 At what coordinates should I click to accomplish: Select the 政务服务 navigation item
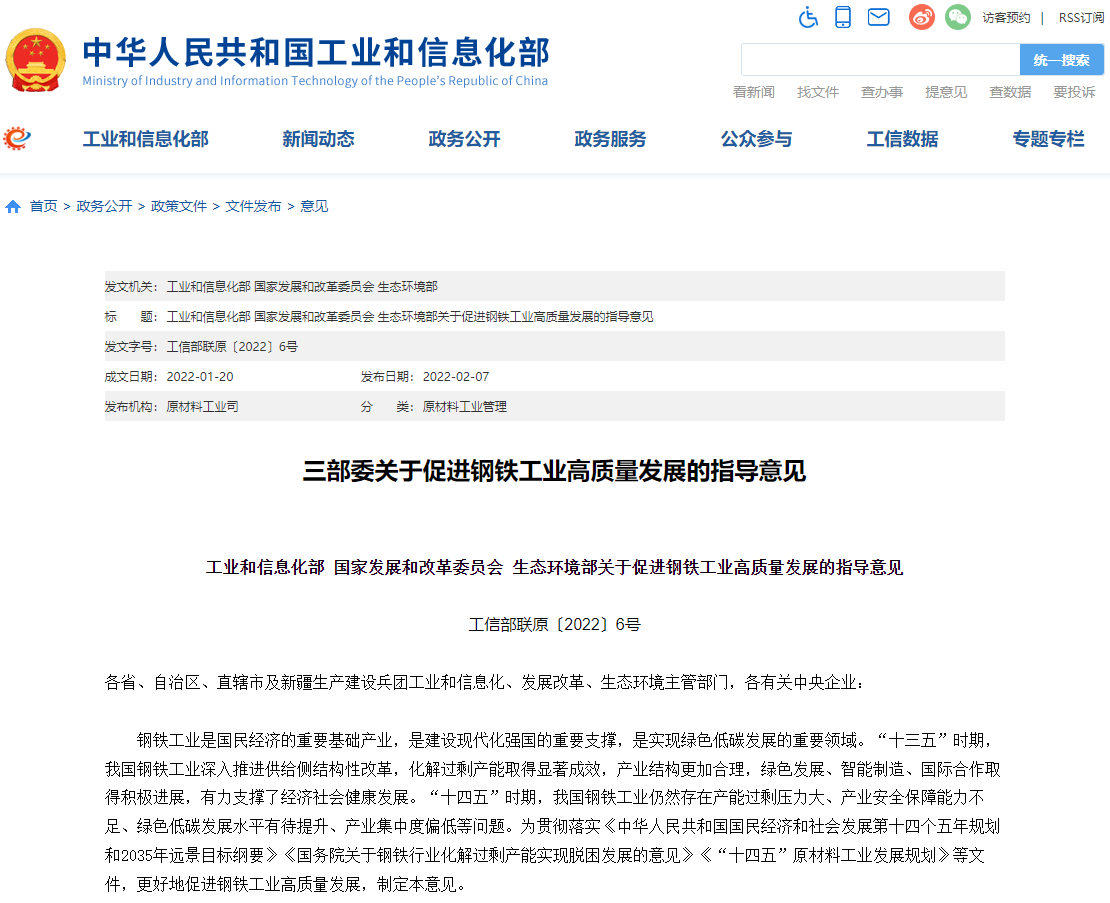tap(610, 139)
